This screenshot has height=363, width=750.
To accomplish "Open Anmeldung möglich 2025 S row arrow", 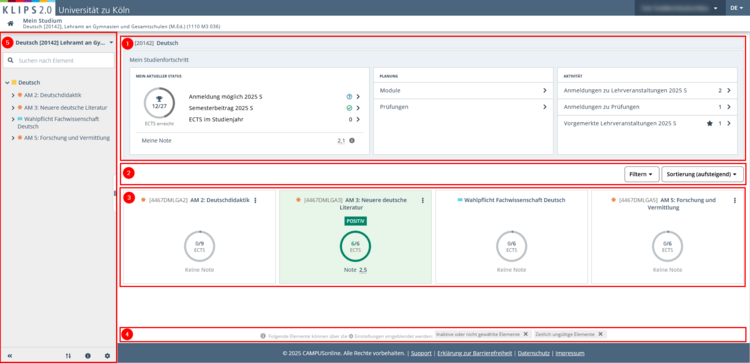I will (x=358, y=97).
